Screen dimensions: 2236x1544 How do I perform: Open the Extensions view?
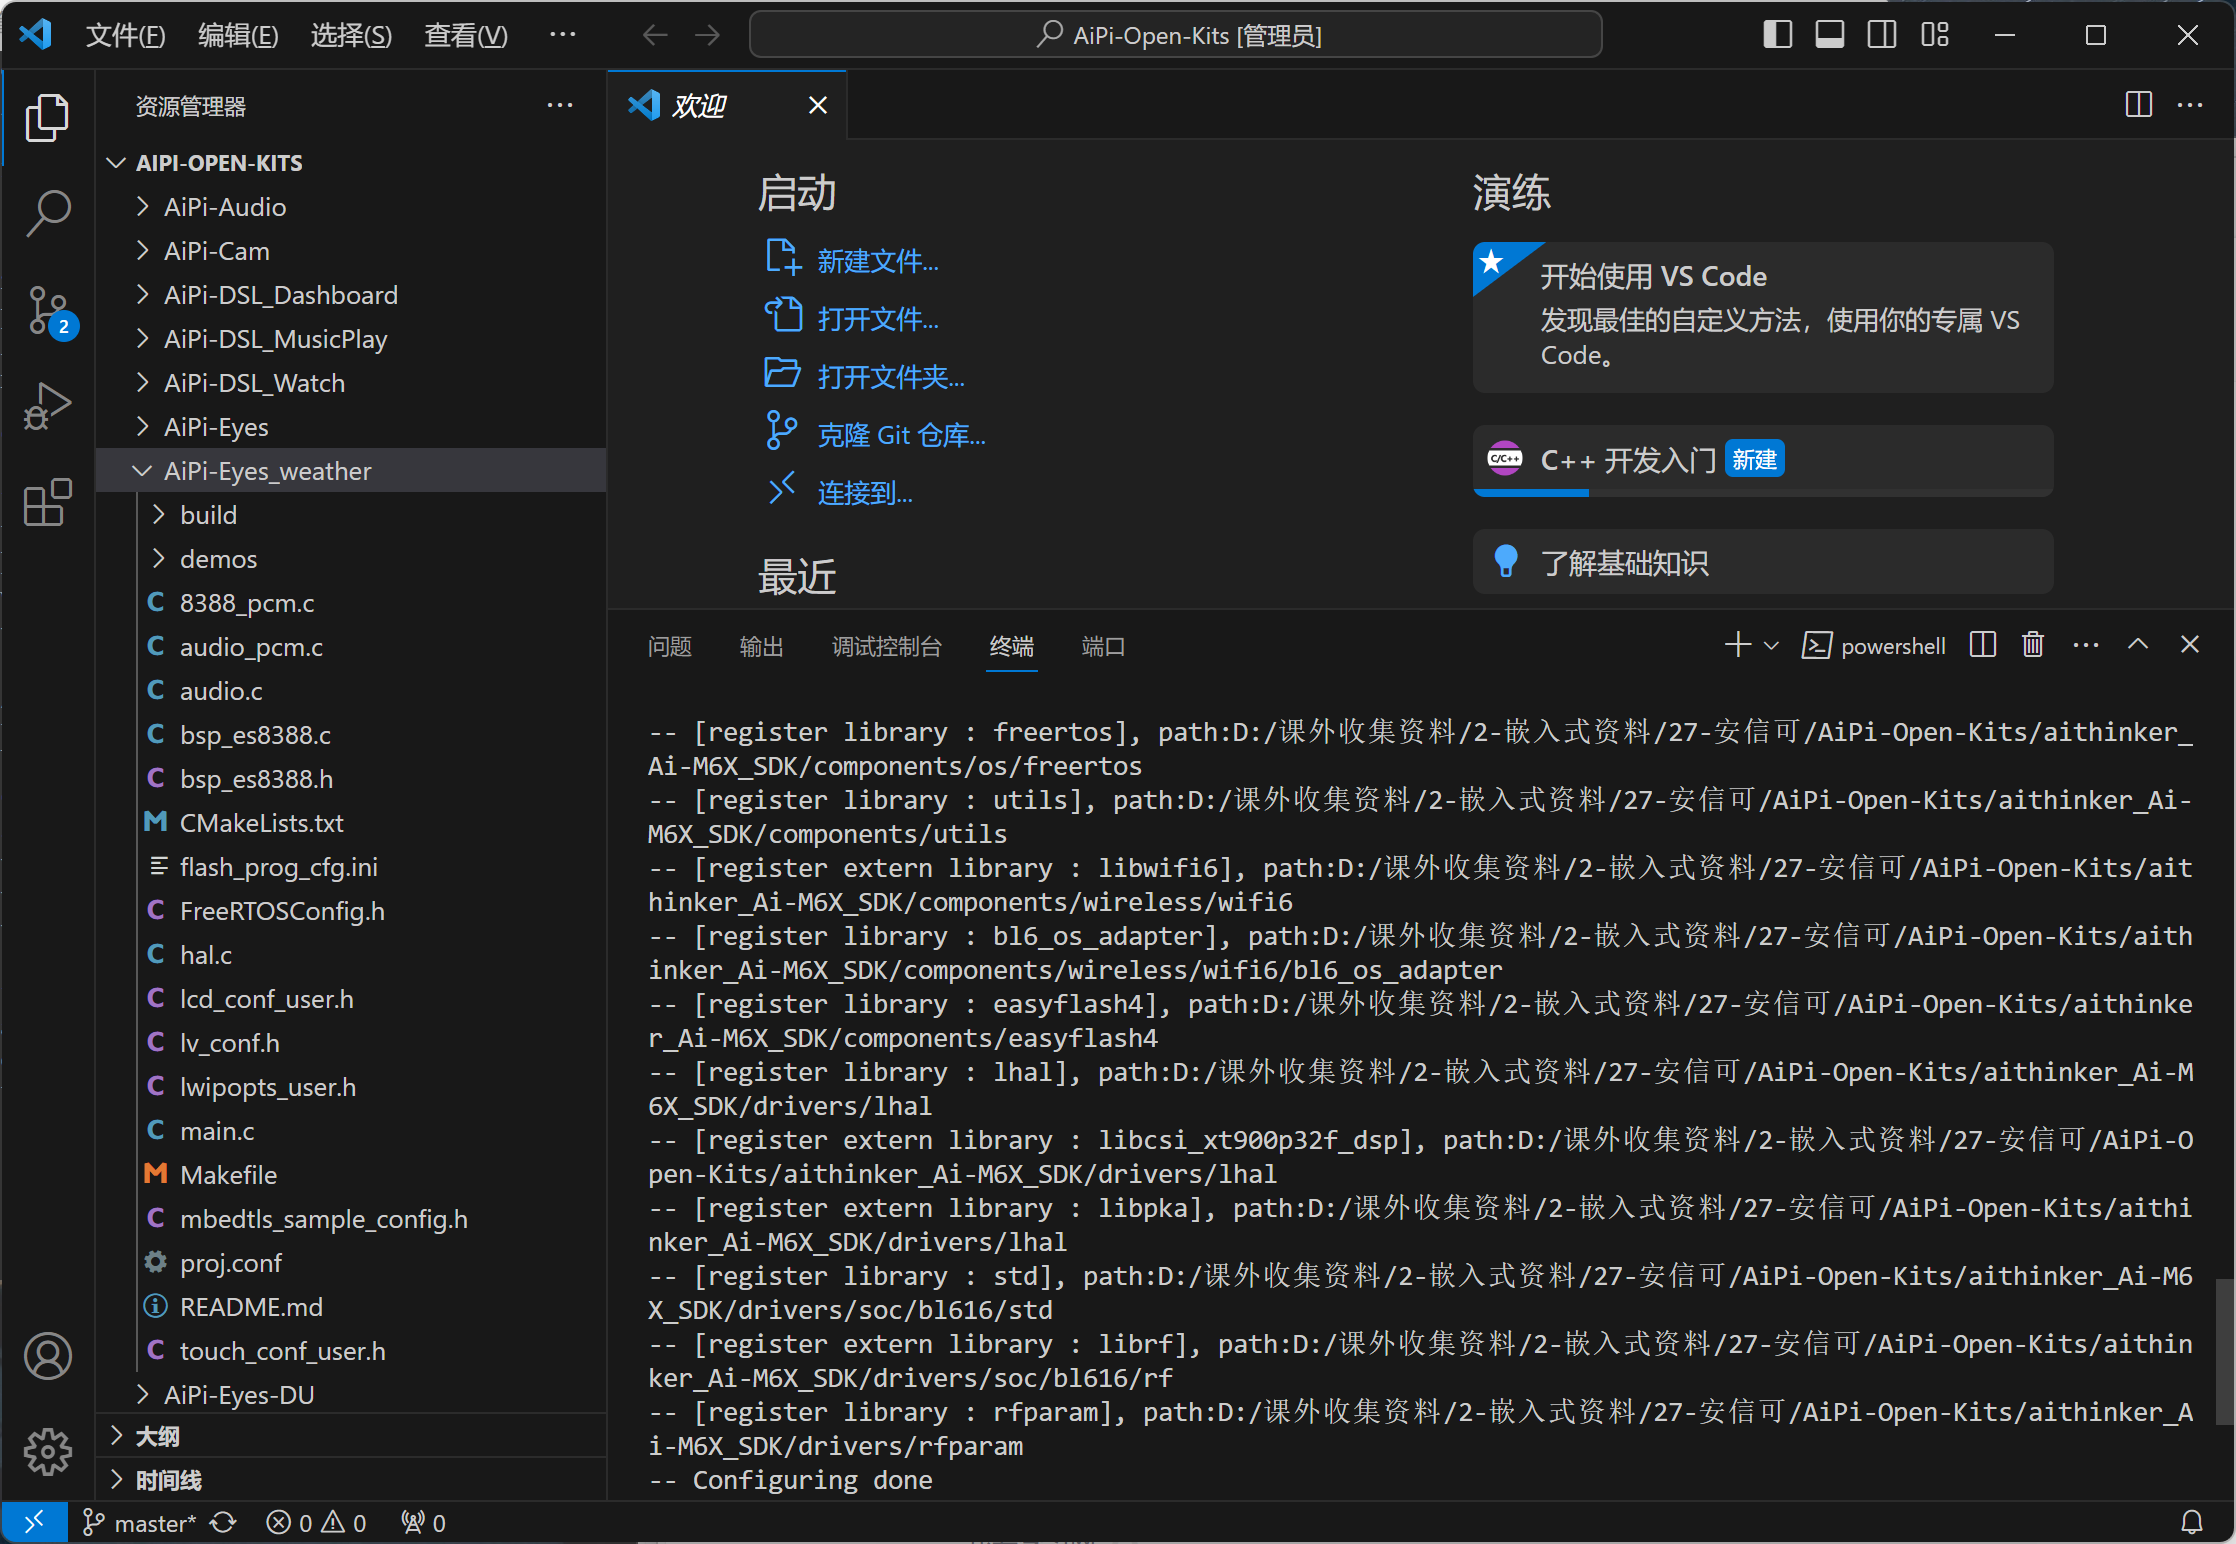pos(47,502)
